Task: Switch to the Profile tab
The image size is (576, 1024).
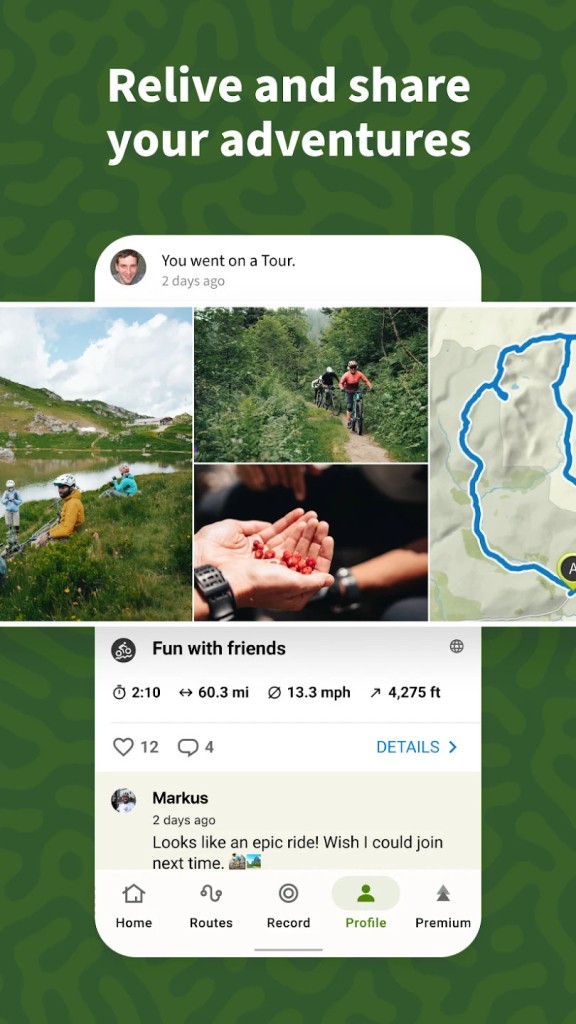Action: (x=366, y=904)
